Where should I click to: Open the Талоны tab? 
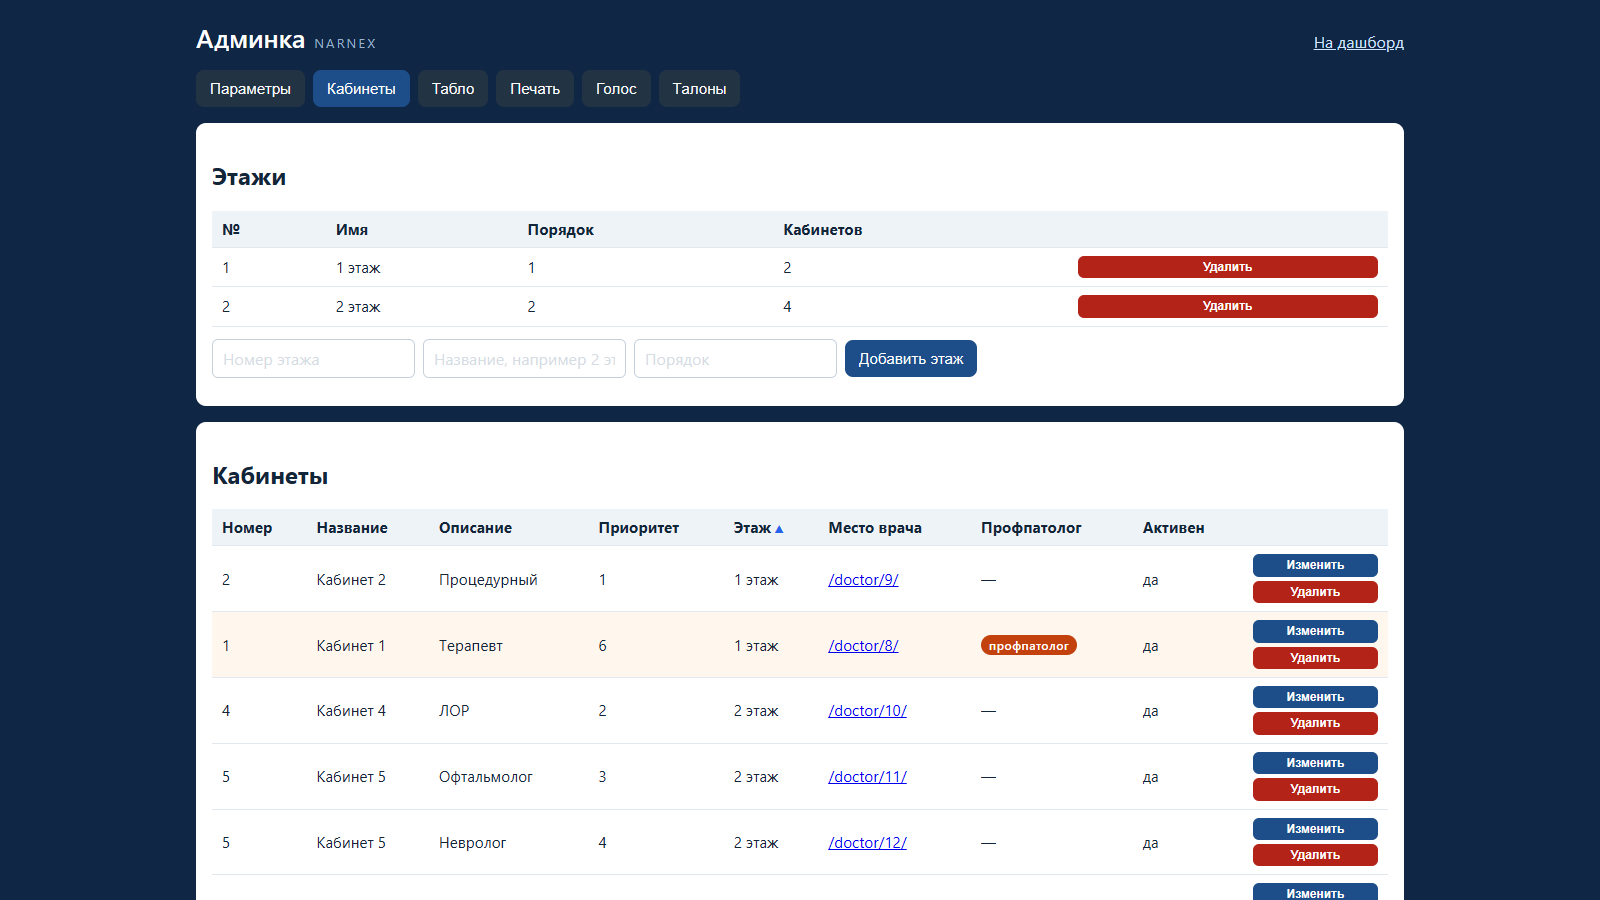coord(699,89)
